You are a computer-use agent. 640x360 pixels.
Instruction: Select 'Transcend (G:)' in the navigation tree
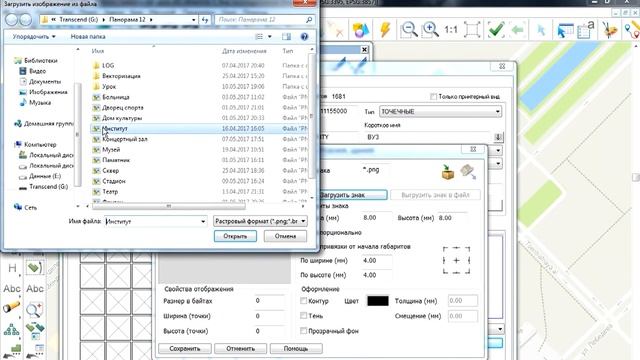[x=48, y=187]
